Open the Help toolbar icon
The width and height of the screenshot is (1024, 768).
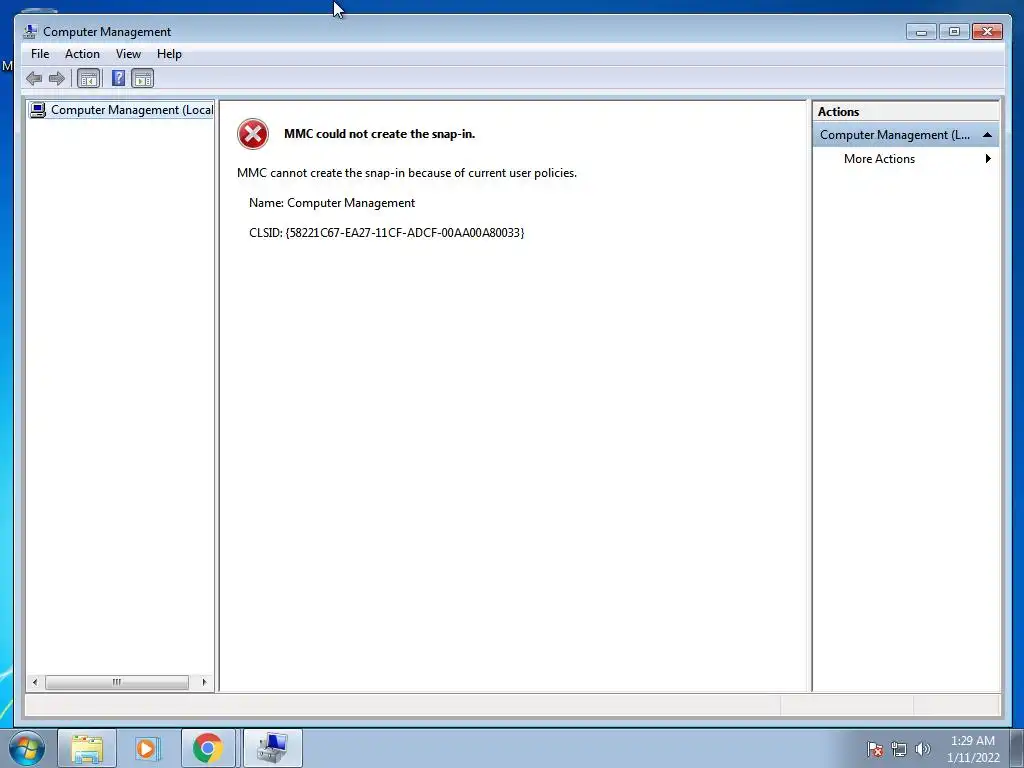[x=118, y=78]
